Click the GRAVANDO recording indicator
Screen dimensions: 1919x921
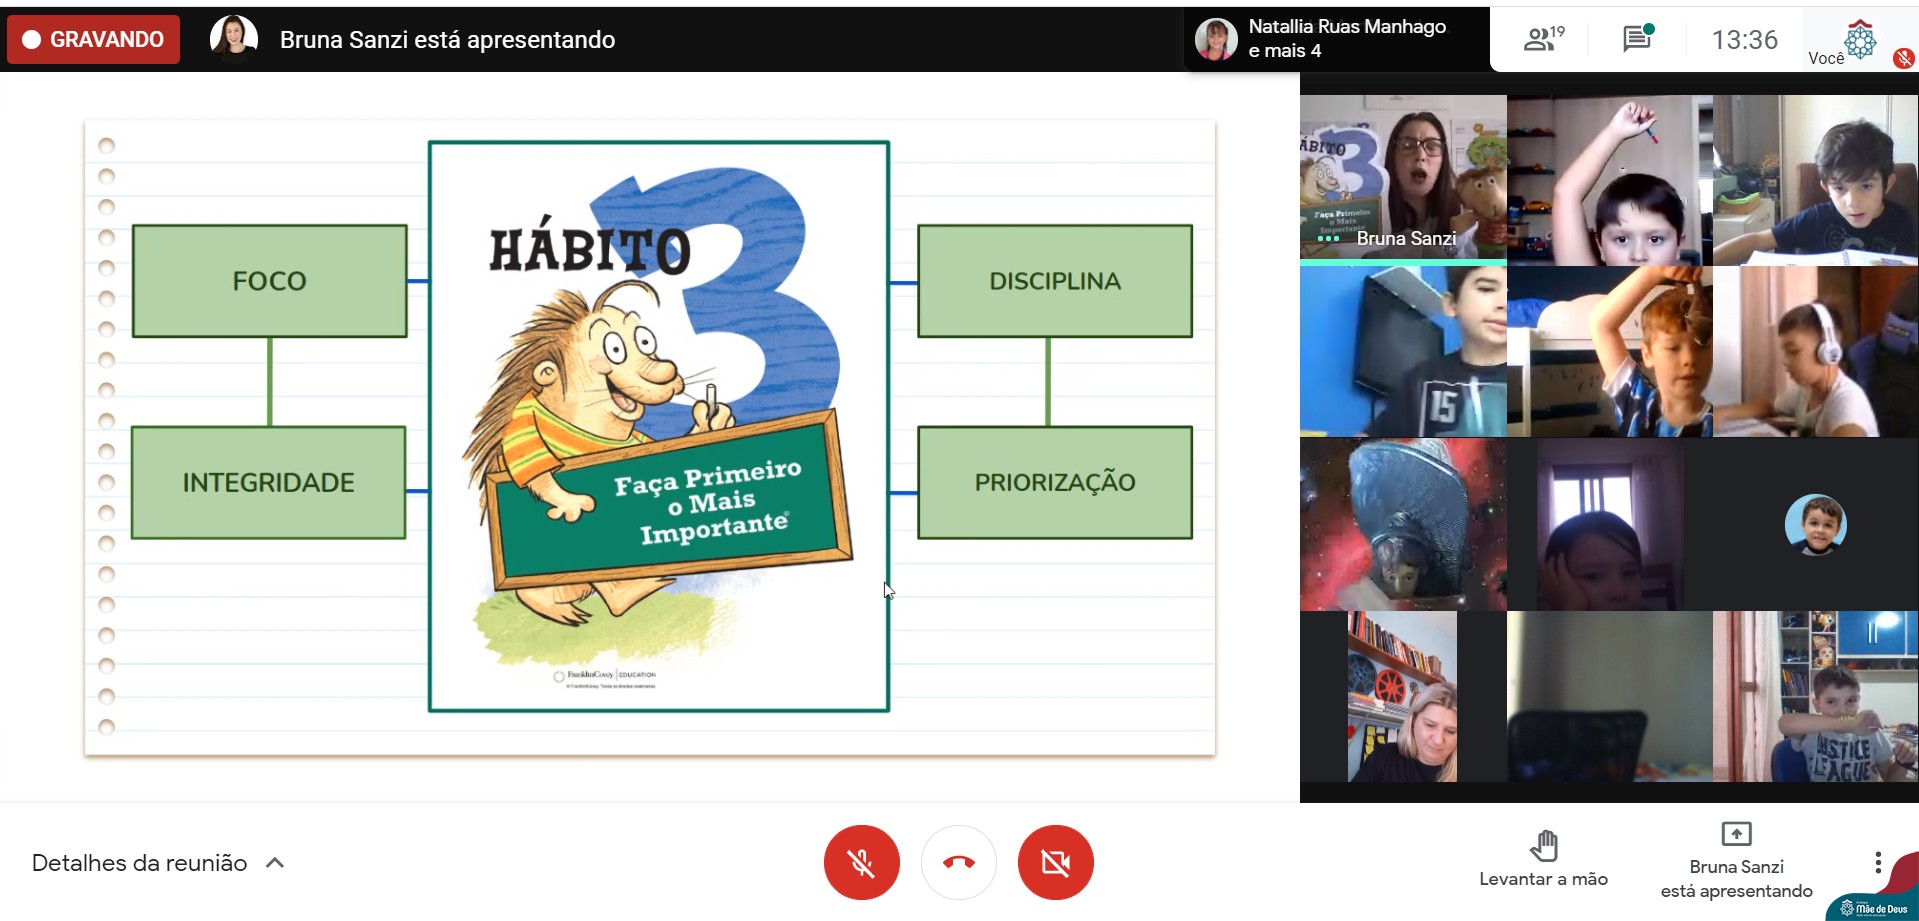click(94, 39)
